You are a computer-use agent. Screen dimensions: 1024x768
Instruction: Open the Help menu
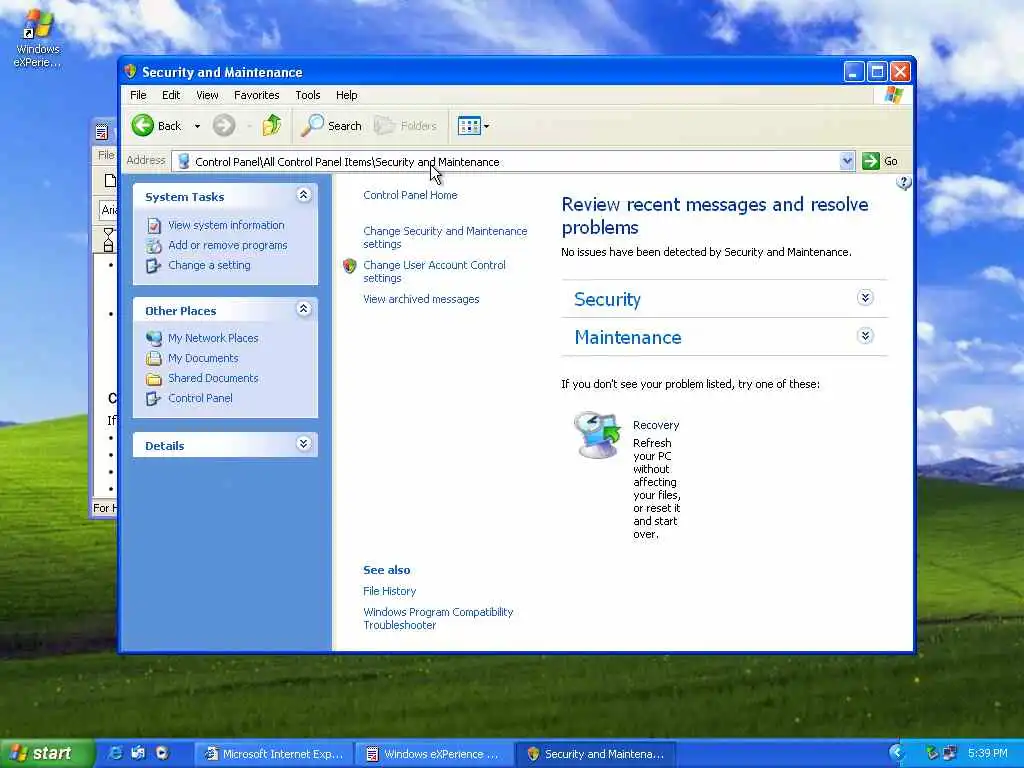[347, 95]
